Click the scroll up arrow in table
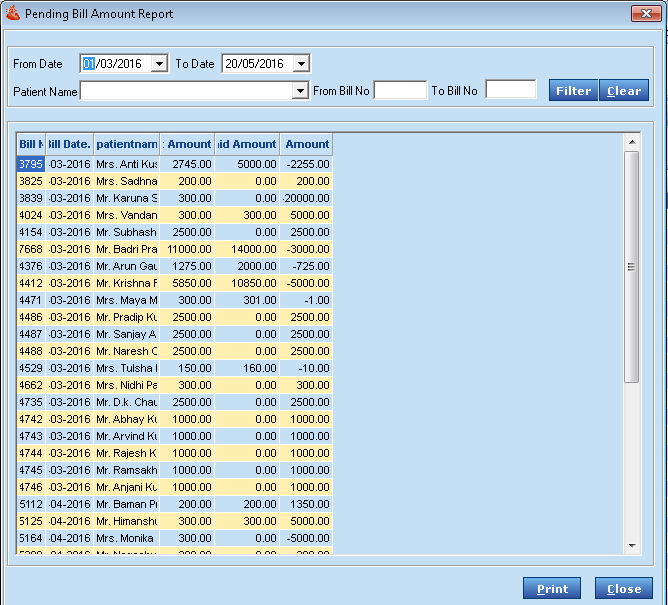 631,144
